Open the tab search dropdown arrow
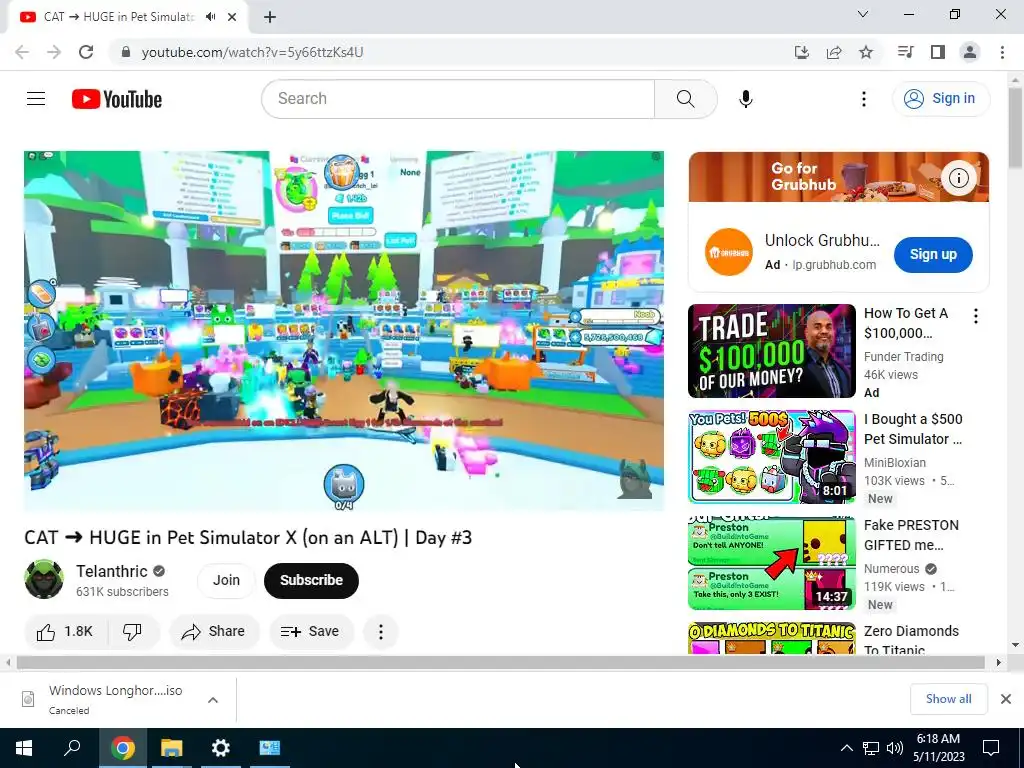The image size is (1024, 768). 863,14
